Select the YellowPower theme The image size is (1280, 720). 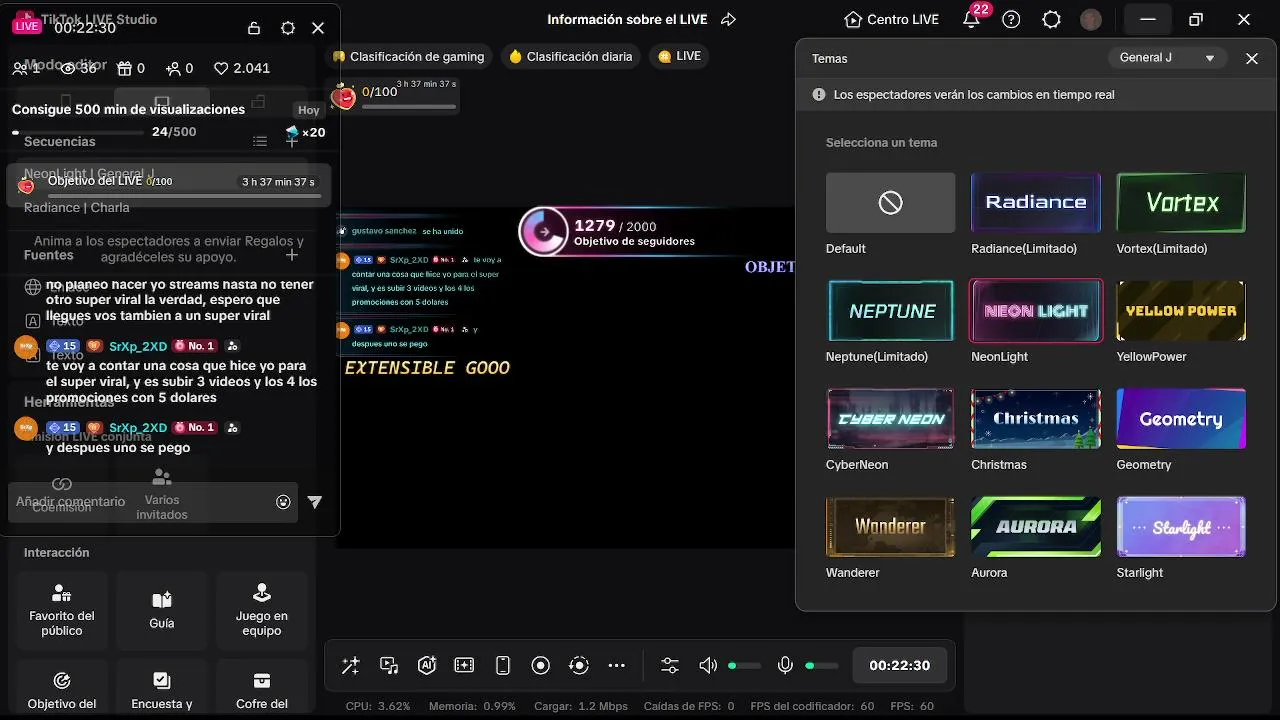click(x=1181, y=311)
